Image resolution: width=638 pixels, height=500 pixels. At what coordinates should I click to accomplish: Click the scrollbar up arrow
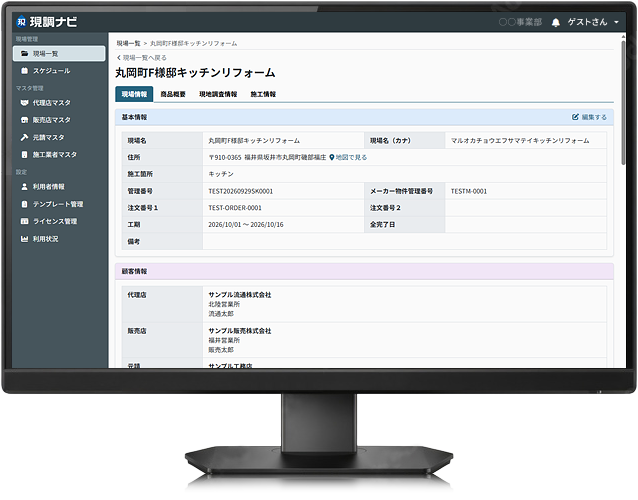pyautogui.click(x=623, y=37)
